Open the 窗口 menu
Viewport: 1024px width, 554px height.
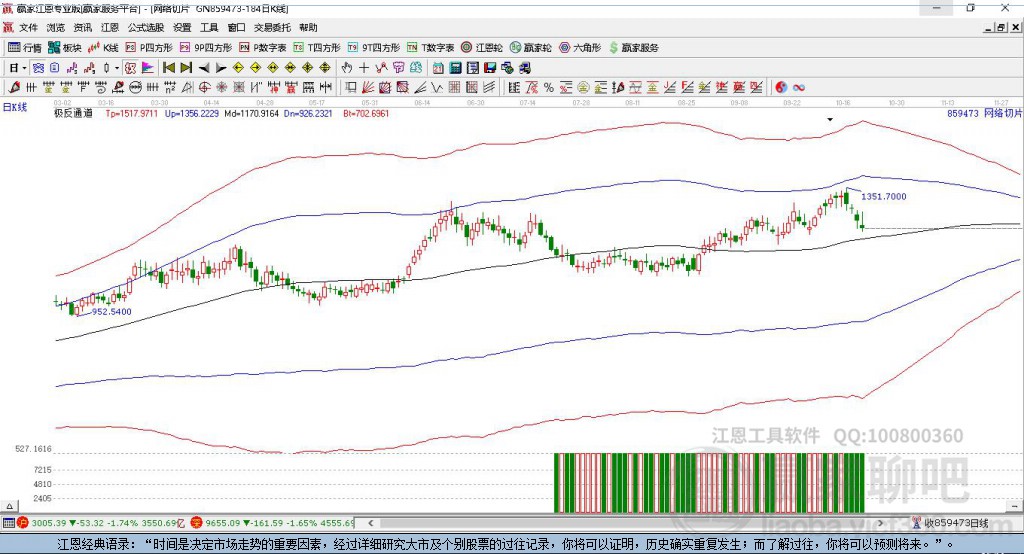(236, 27)
